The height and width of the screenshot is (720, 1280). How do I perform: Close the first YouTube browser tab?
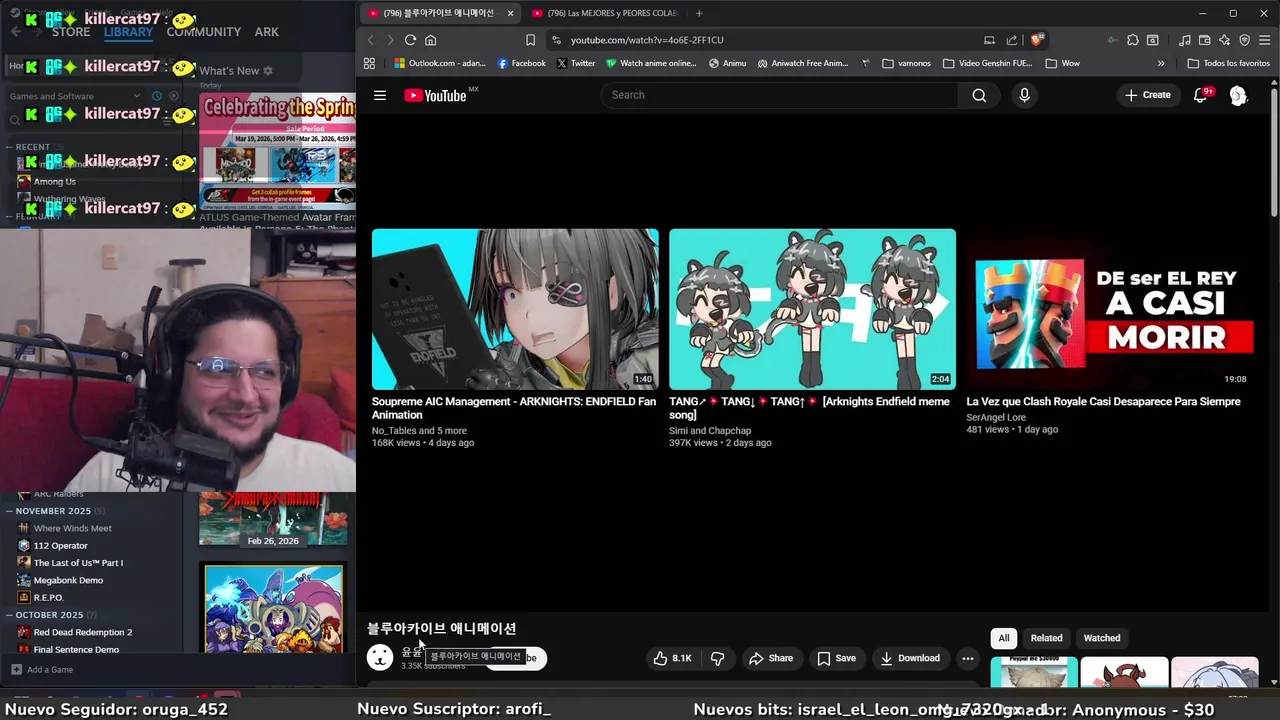click(x=510, y=13)
